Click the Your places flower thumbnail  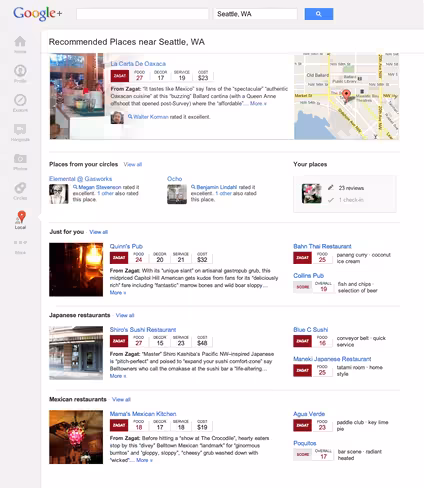312,193
